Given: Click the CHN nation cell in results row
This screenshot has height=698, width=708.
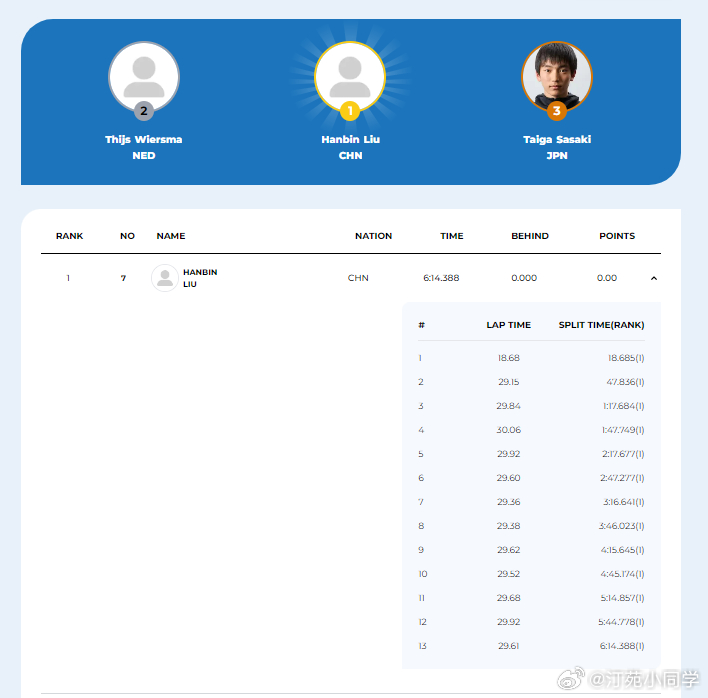Looking at the screenshot, I should click(x=358, y=278).
